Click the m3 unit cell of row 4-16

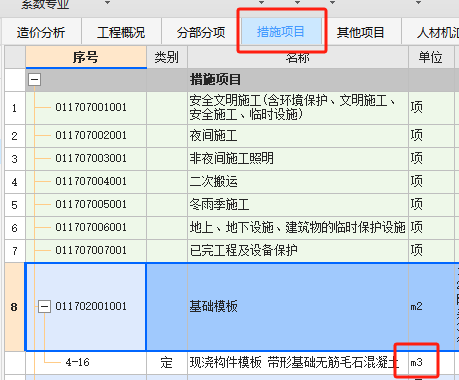coord(431,363)
